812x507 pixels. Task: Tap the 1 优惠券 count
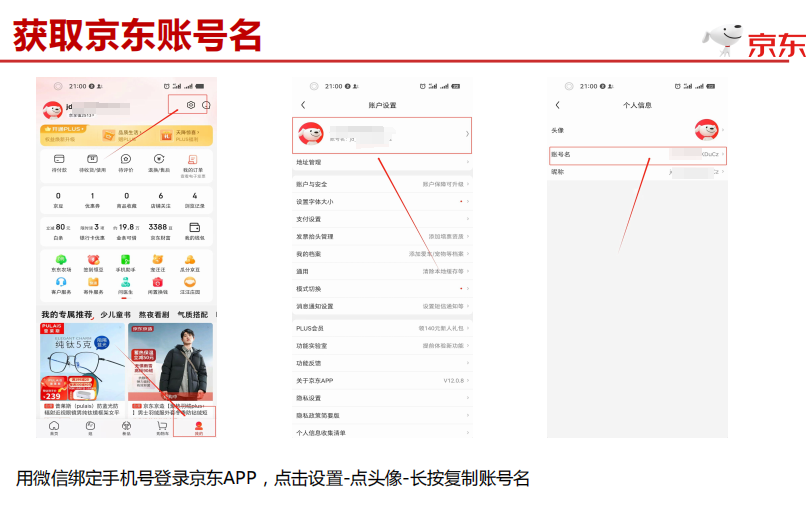click(93, 200)
